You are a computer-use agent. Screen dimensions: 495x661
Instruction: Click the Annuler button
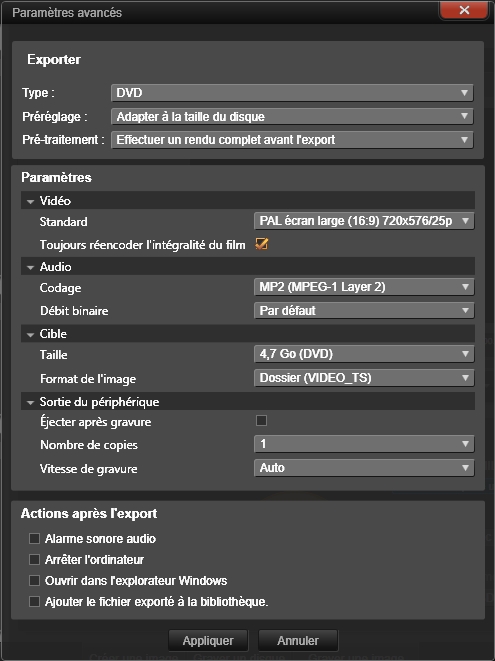[298, 641]
